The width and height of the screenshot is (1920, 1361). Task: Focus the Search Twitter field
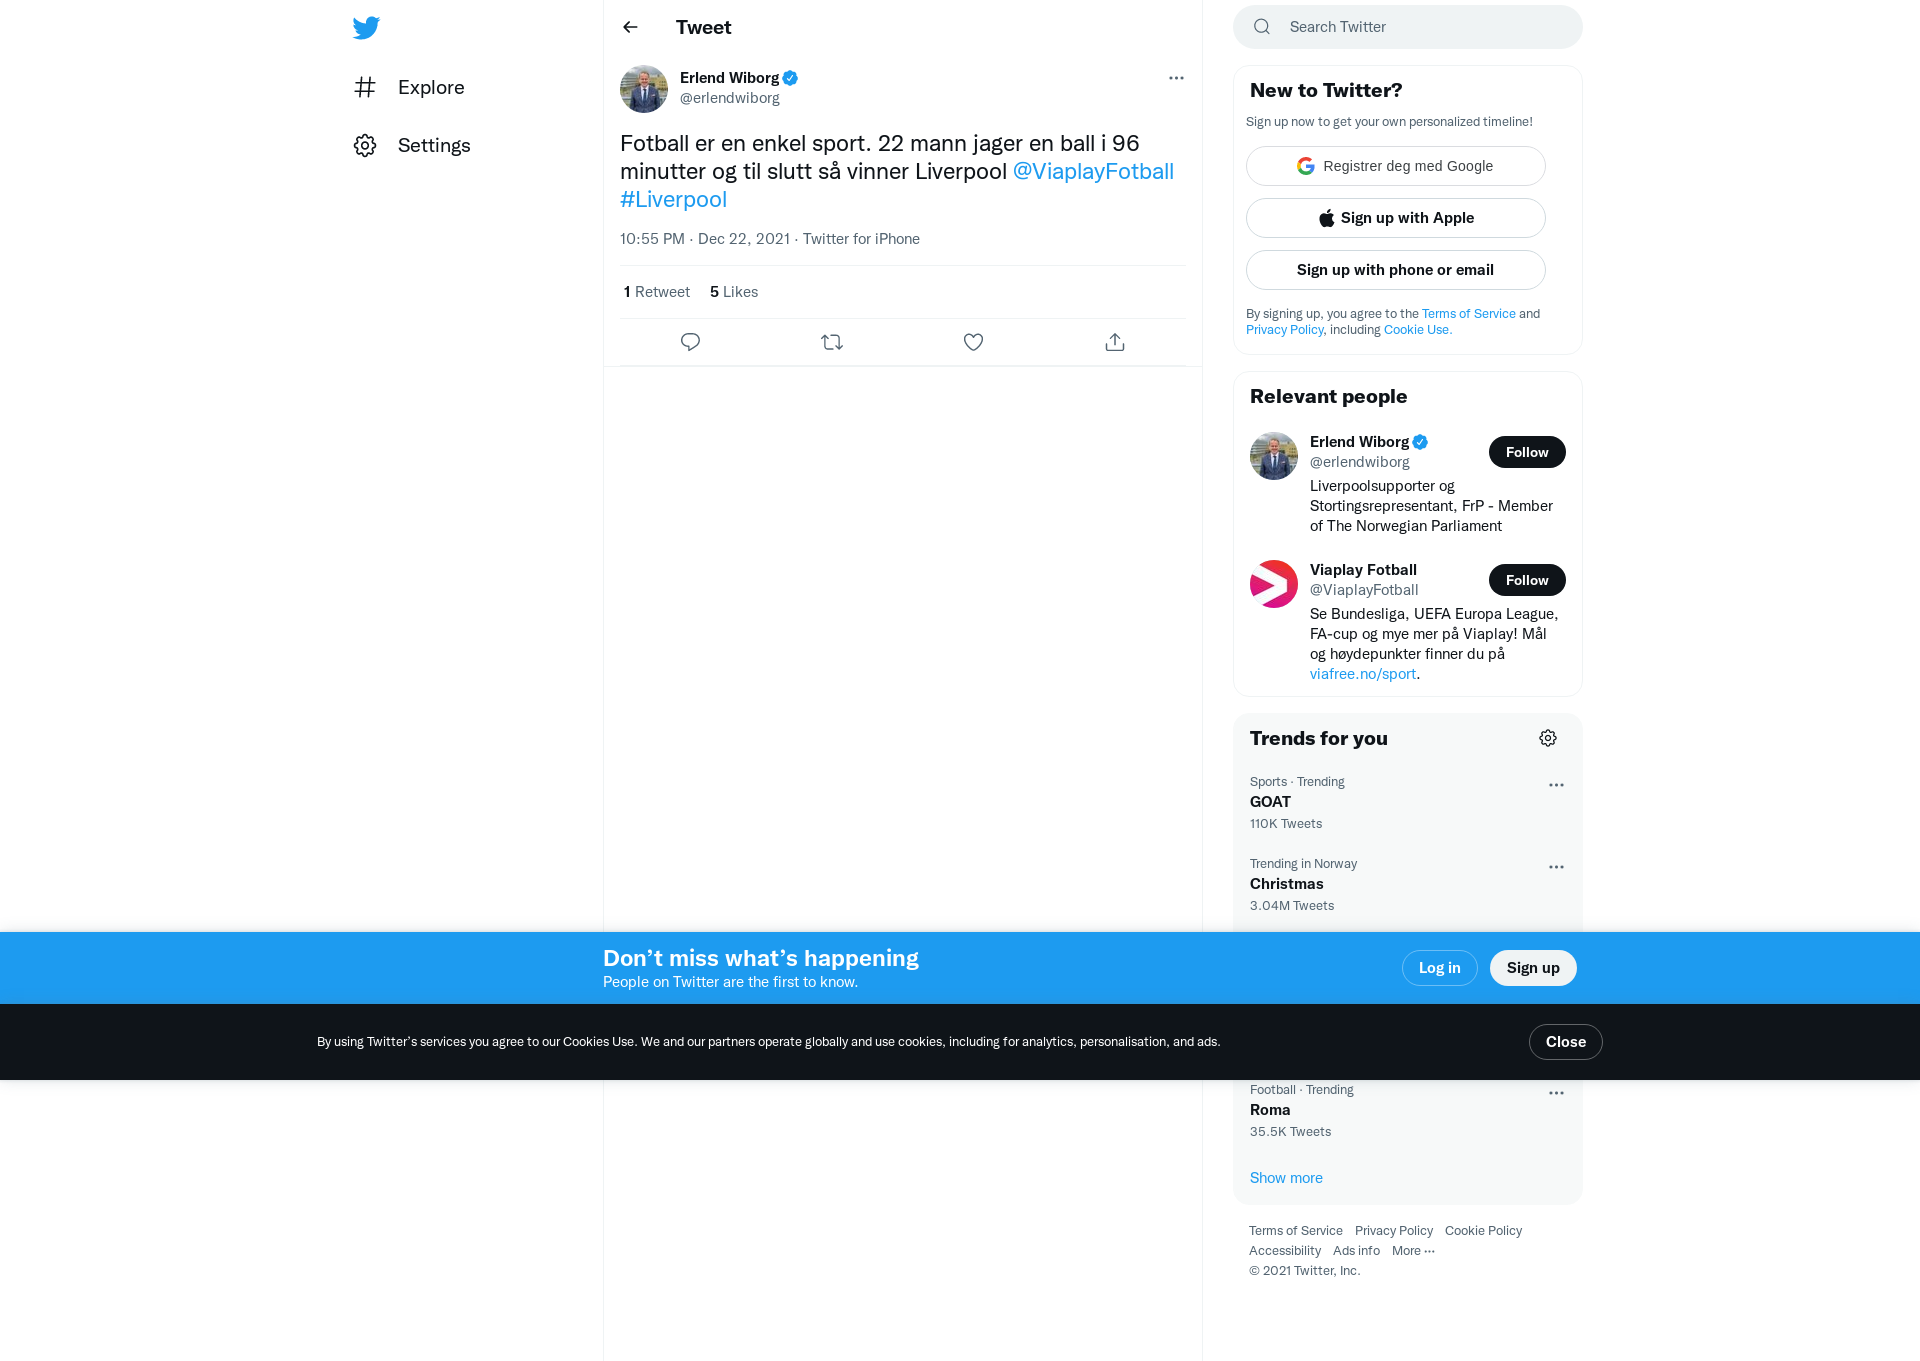click(x=1408, y=27)
